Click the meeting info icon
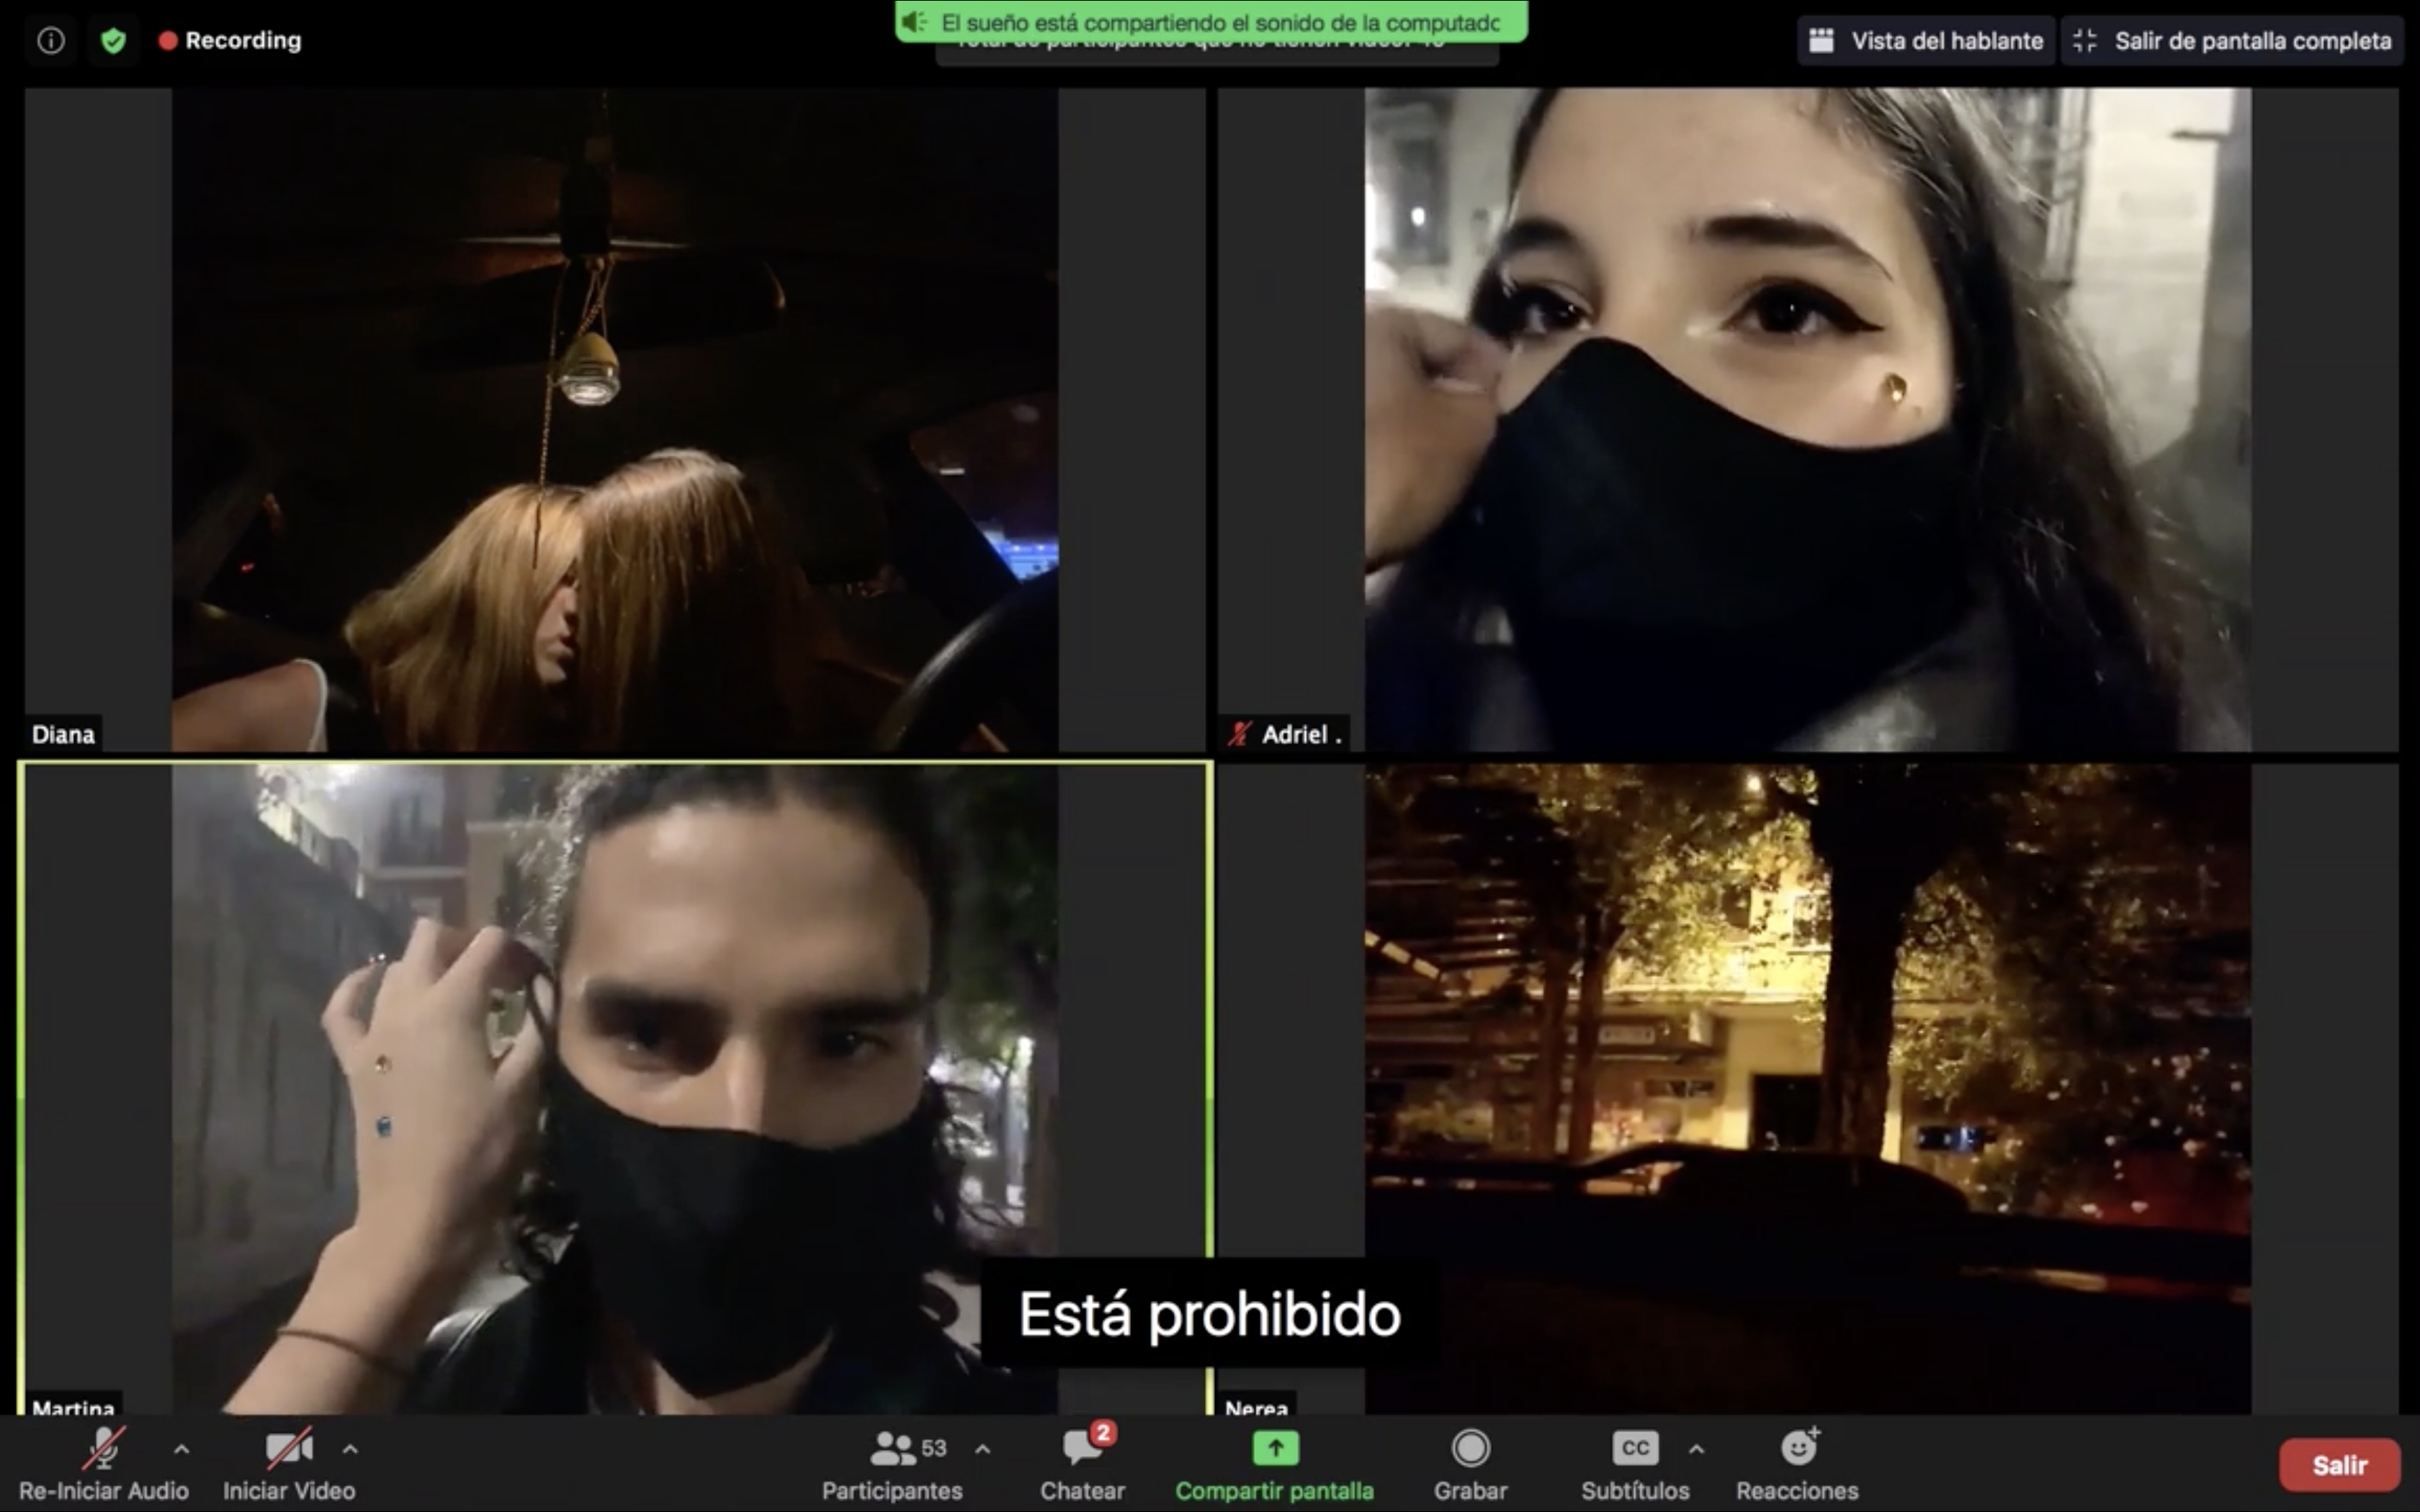This screenshot has height=1512, width=2420. pyautogui.click(x=50, y=40)
